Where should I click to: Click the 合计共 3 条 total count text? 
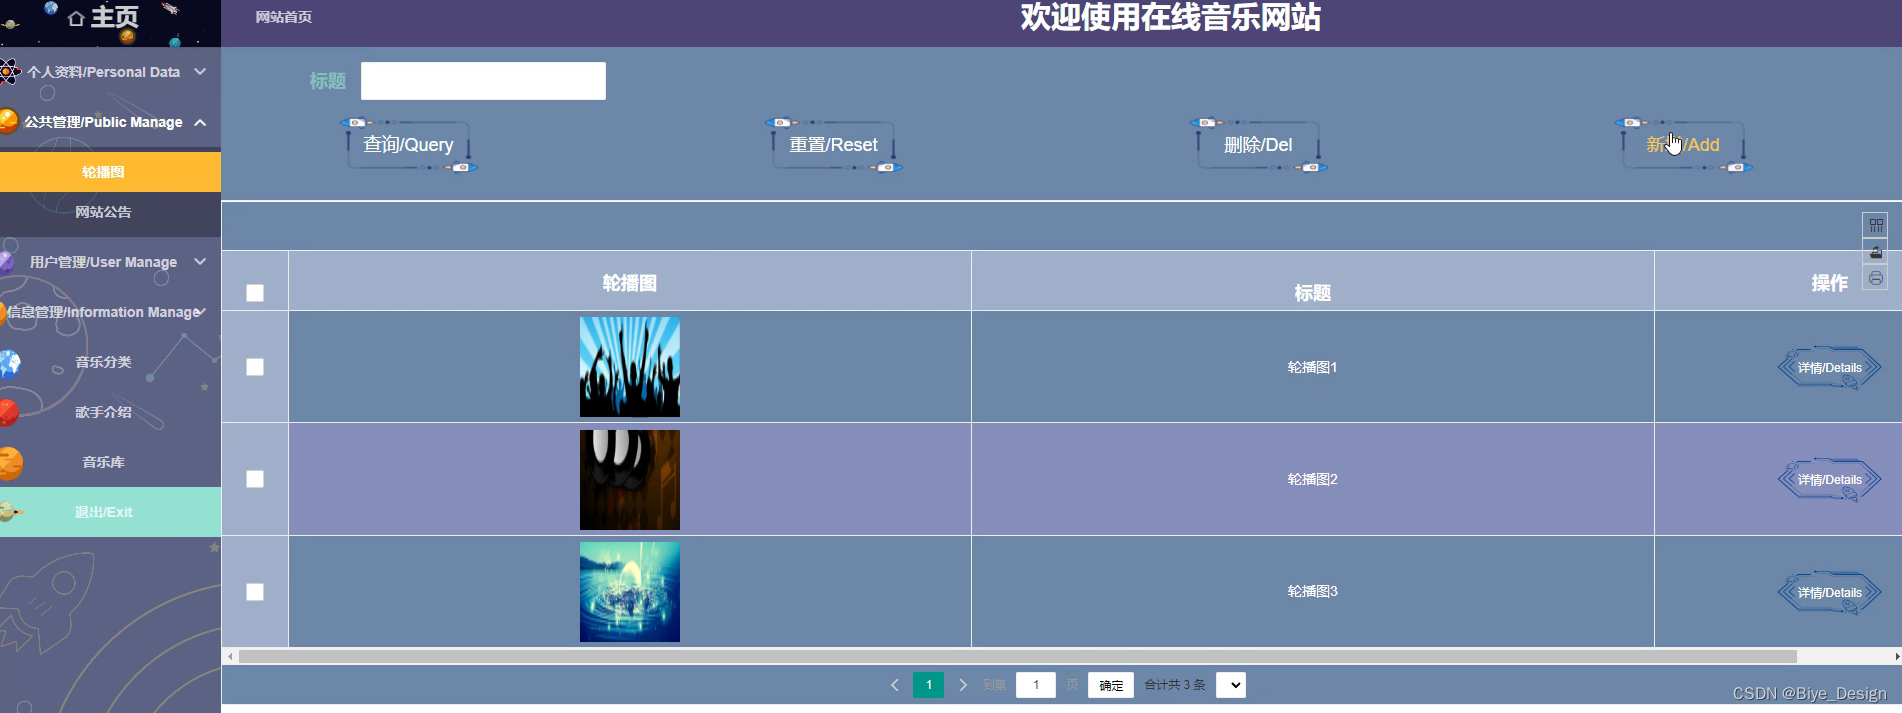[x=1175, y=685]
